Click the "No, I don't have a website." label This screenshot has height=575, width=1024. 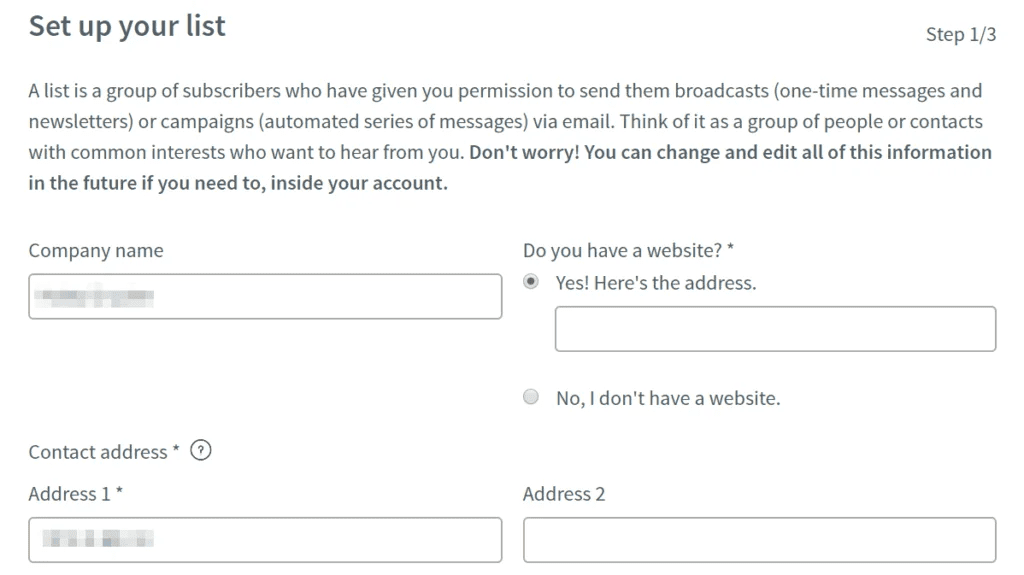pyautogui.click(x=668, y=398)
